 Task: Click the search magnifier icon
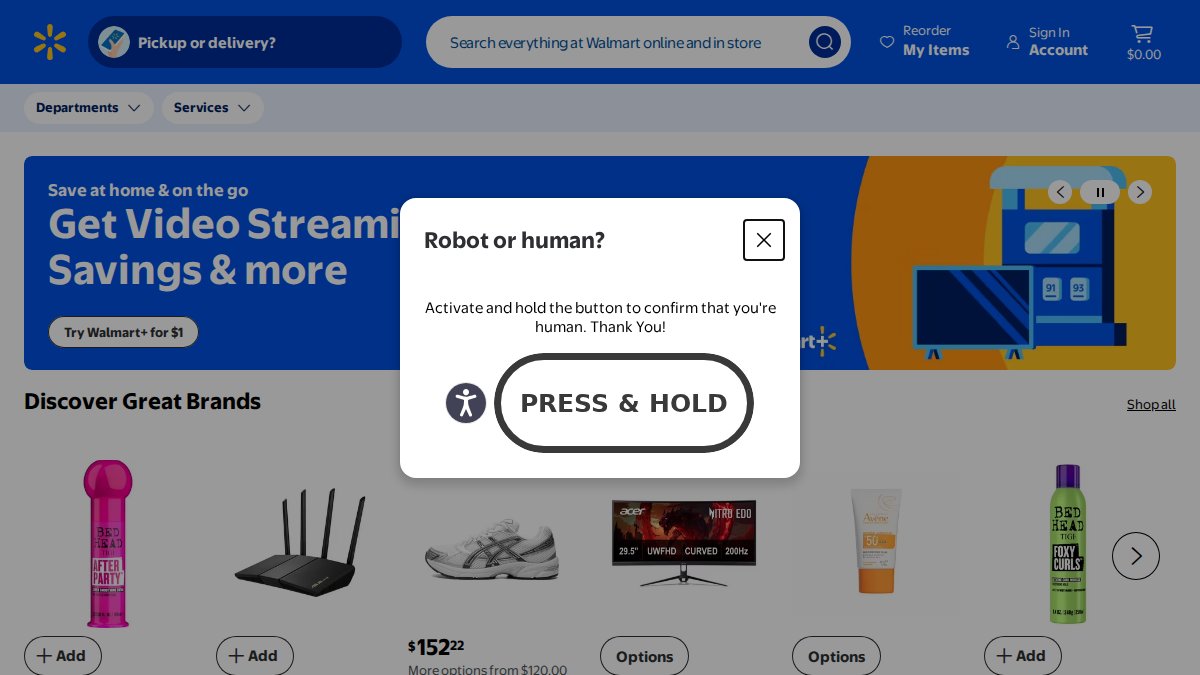point(825,42)
